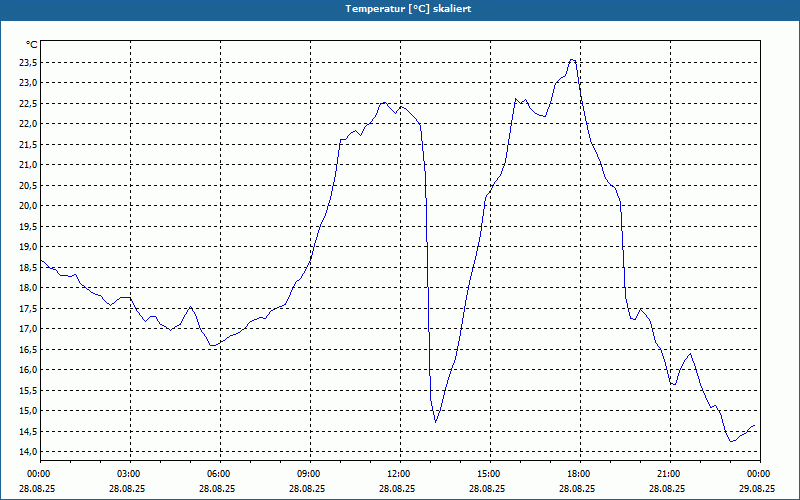The width and height of the screenshot is (800, 500).
Task: Click the 22,0 y-axis label
Action: pyautogui.click(x=29, y=124)
